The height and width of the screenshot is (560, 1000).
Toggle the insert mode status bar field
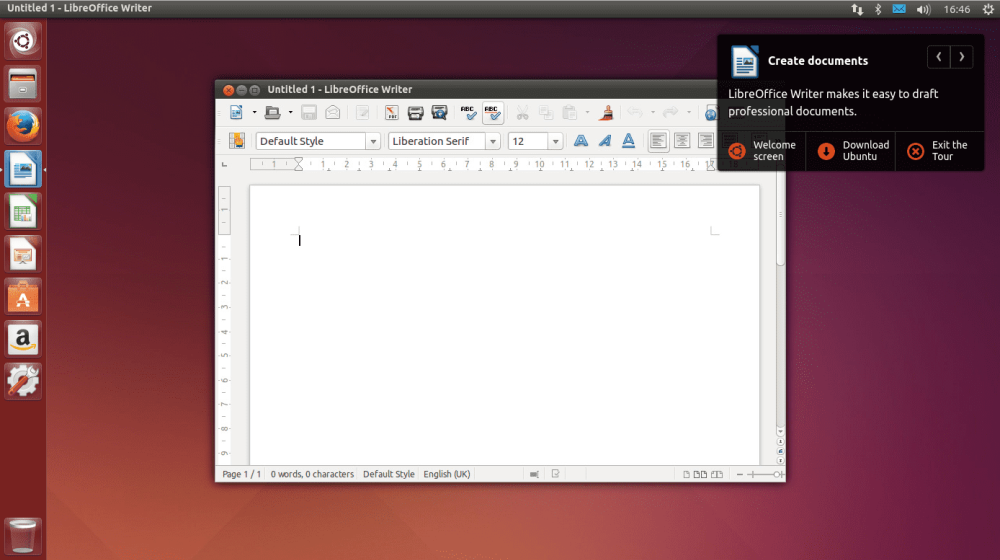(x=534, y=474)
